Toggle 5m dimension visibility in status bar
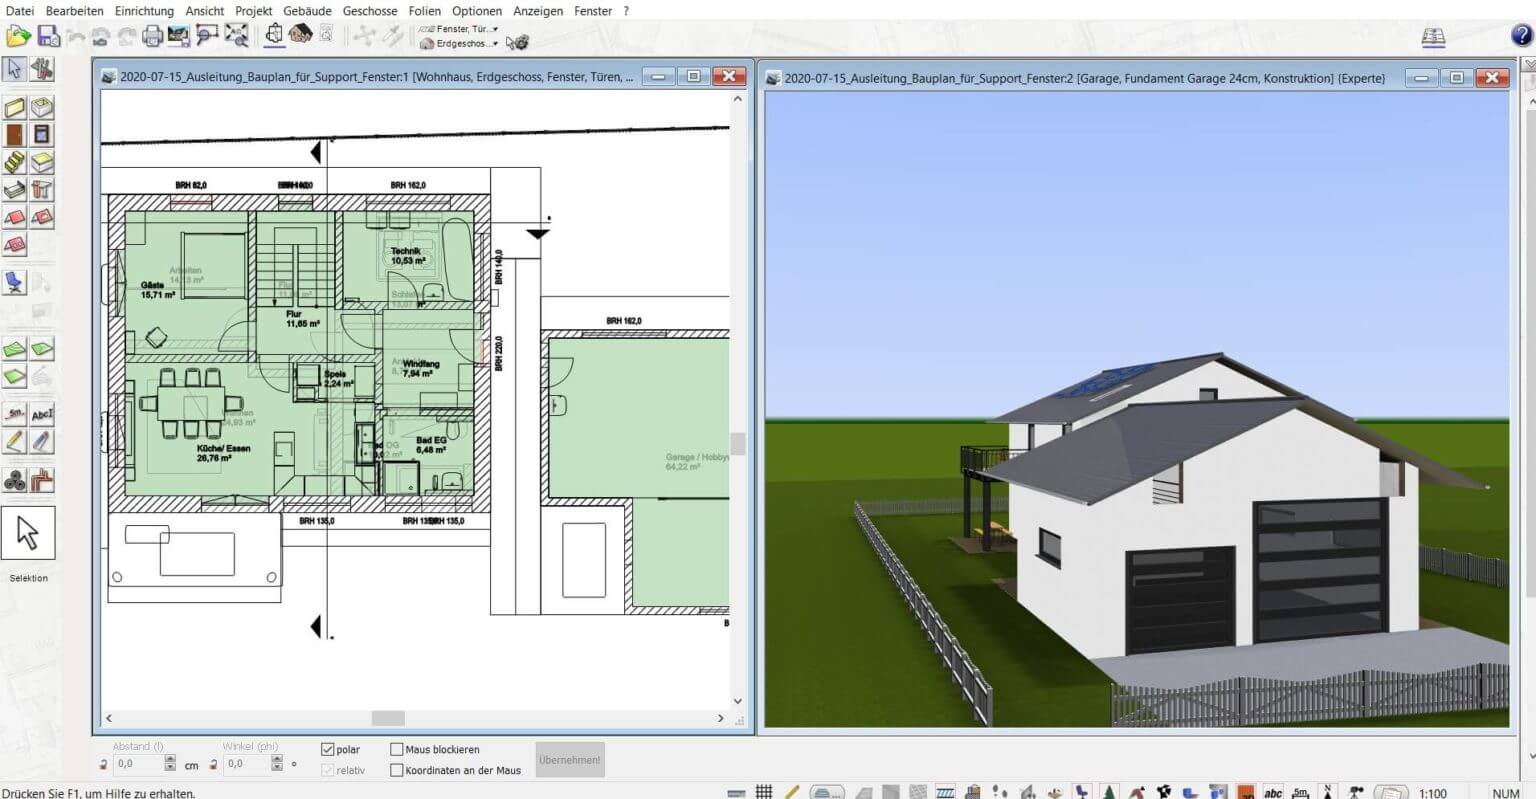 pyautogui.click(x=1301, y=792)
